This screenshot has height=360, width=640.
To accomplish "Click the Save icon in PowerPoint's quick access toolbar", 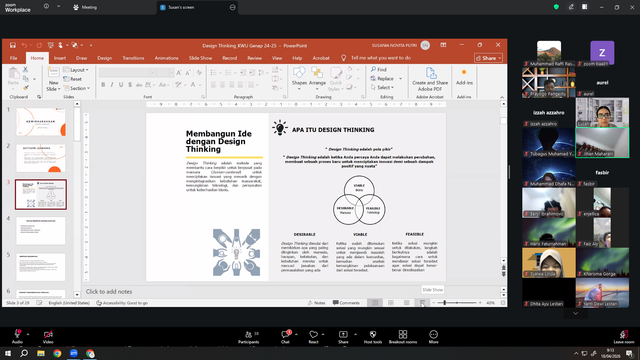I will pos(13,45).
